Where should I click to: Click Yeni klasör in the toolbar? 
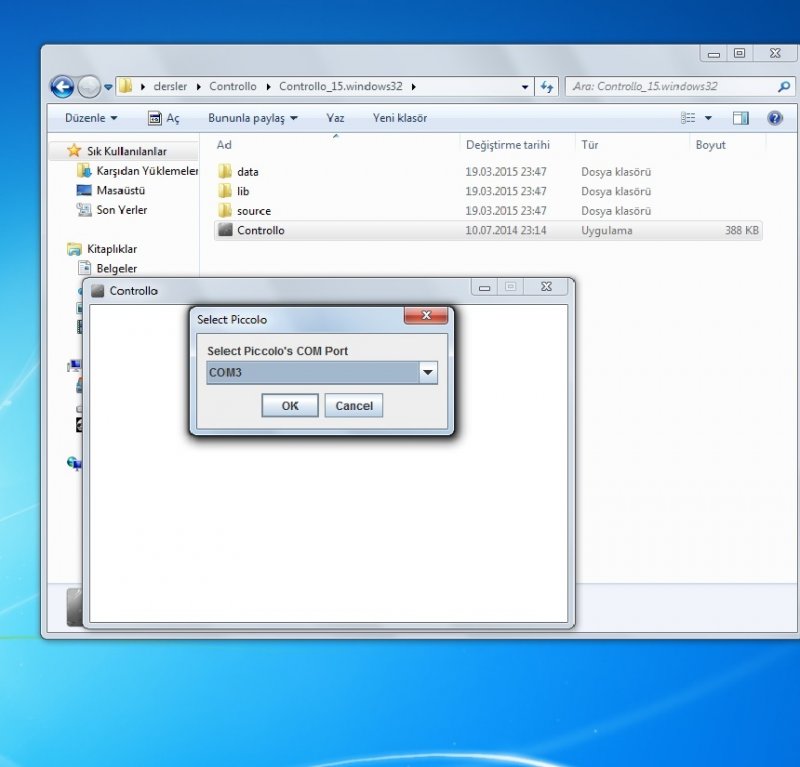(x=399, y=118)
